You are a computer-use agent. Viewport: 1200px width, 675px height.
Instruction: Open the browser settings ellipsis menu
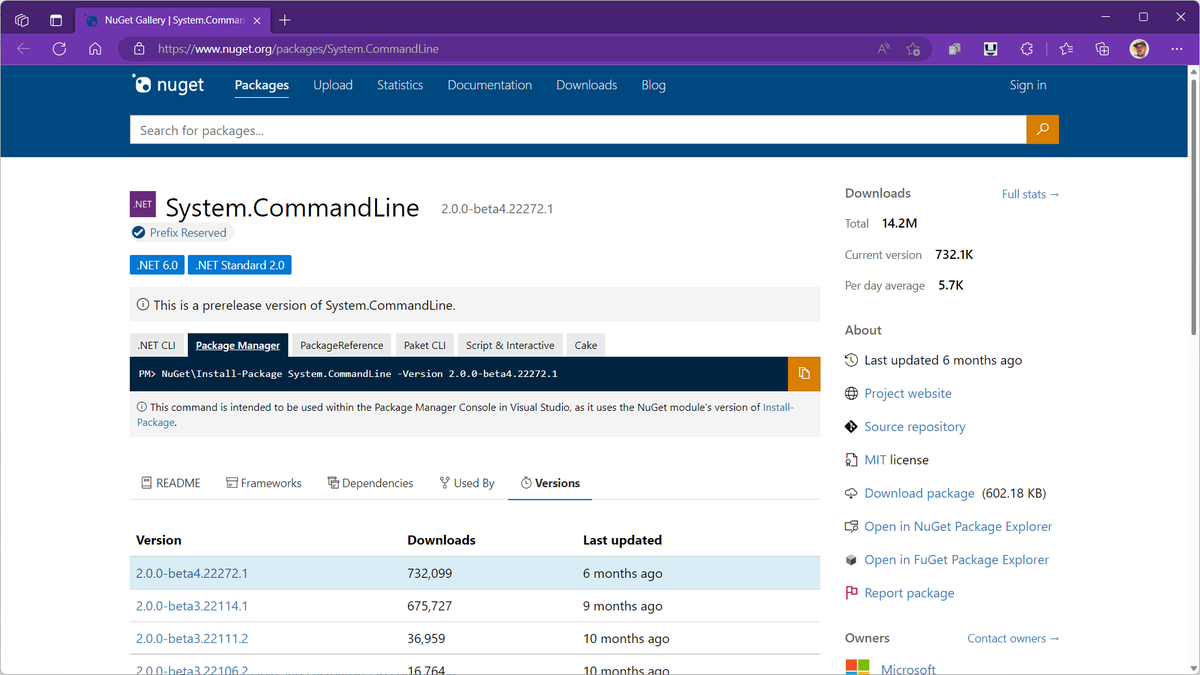[1176, 48]
